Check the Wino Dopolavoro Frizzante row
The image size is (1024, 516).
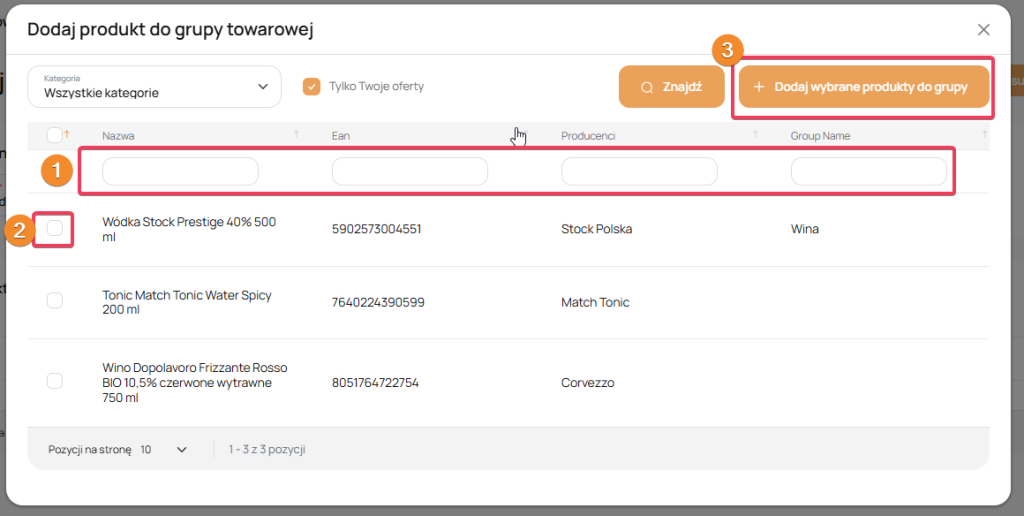pos(55,381)
